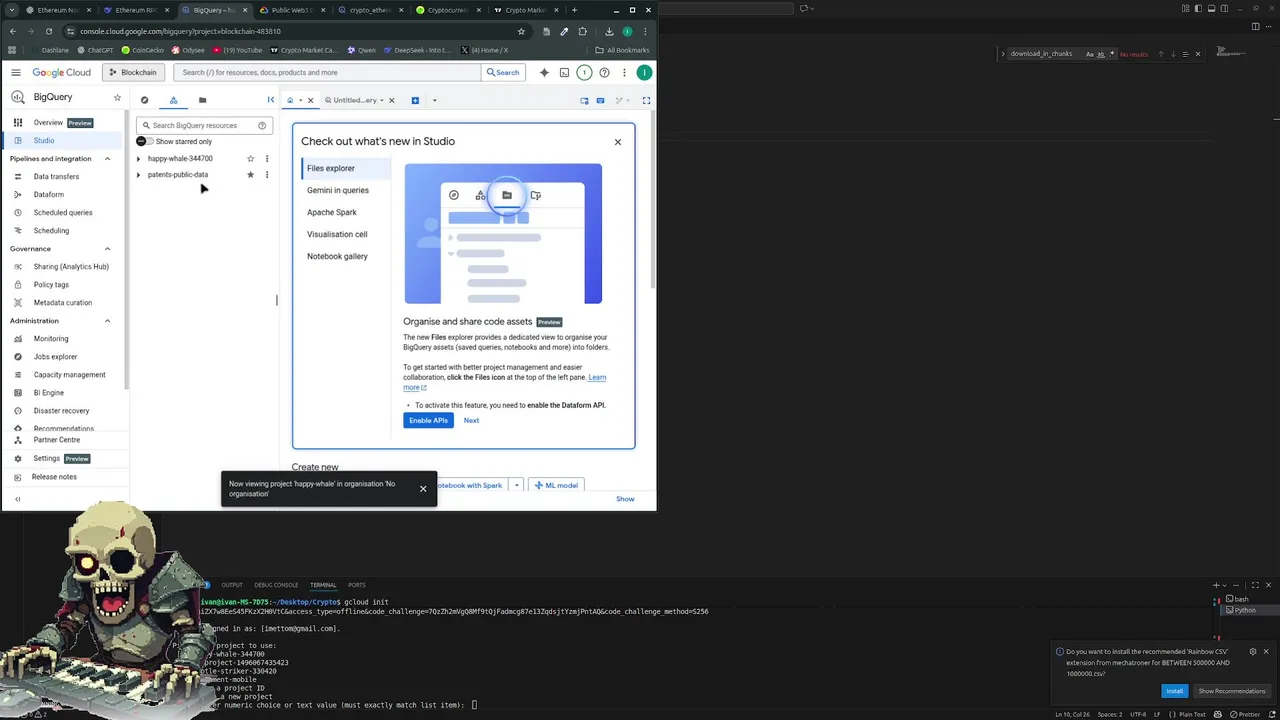The width and height of the screenshot is (1280, 720).
Task: Dismiss the 'Now viewing project' notification
Action: click(x=423, y=488)
